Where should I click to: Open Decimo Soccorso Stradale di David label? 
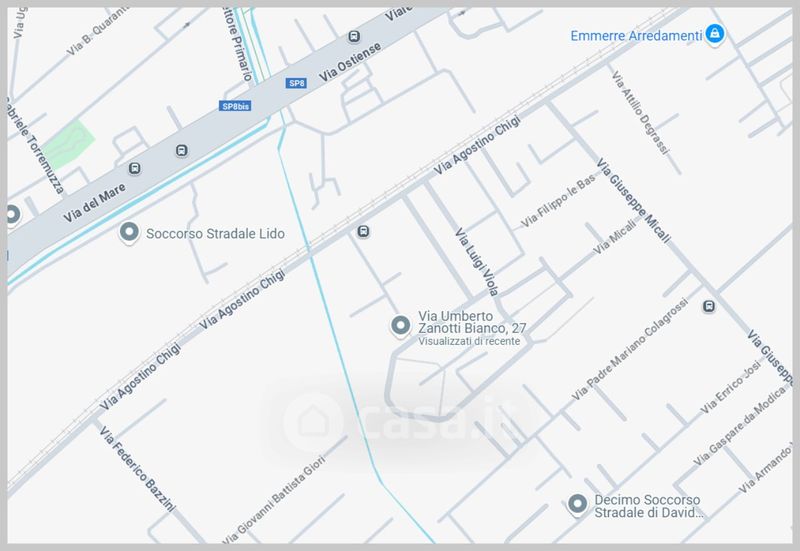(648, 506)
